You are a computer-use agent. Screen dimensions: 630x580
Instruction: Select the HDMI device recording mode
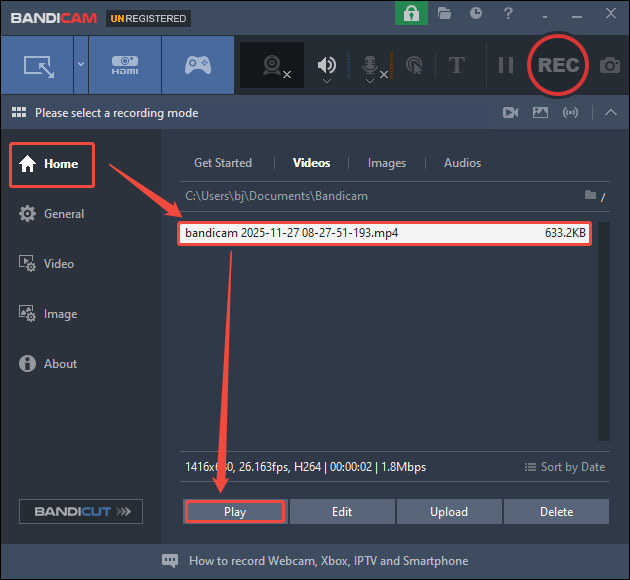click(125, 65)
